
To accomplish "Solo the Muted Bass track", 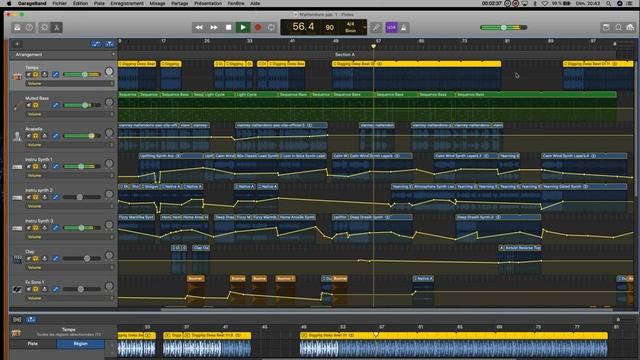I will [36, 105].
